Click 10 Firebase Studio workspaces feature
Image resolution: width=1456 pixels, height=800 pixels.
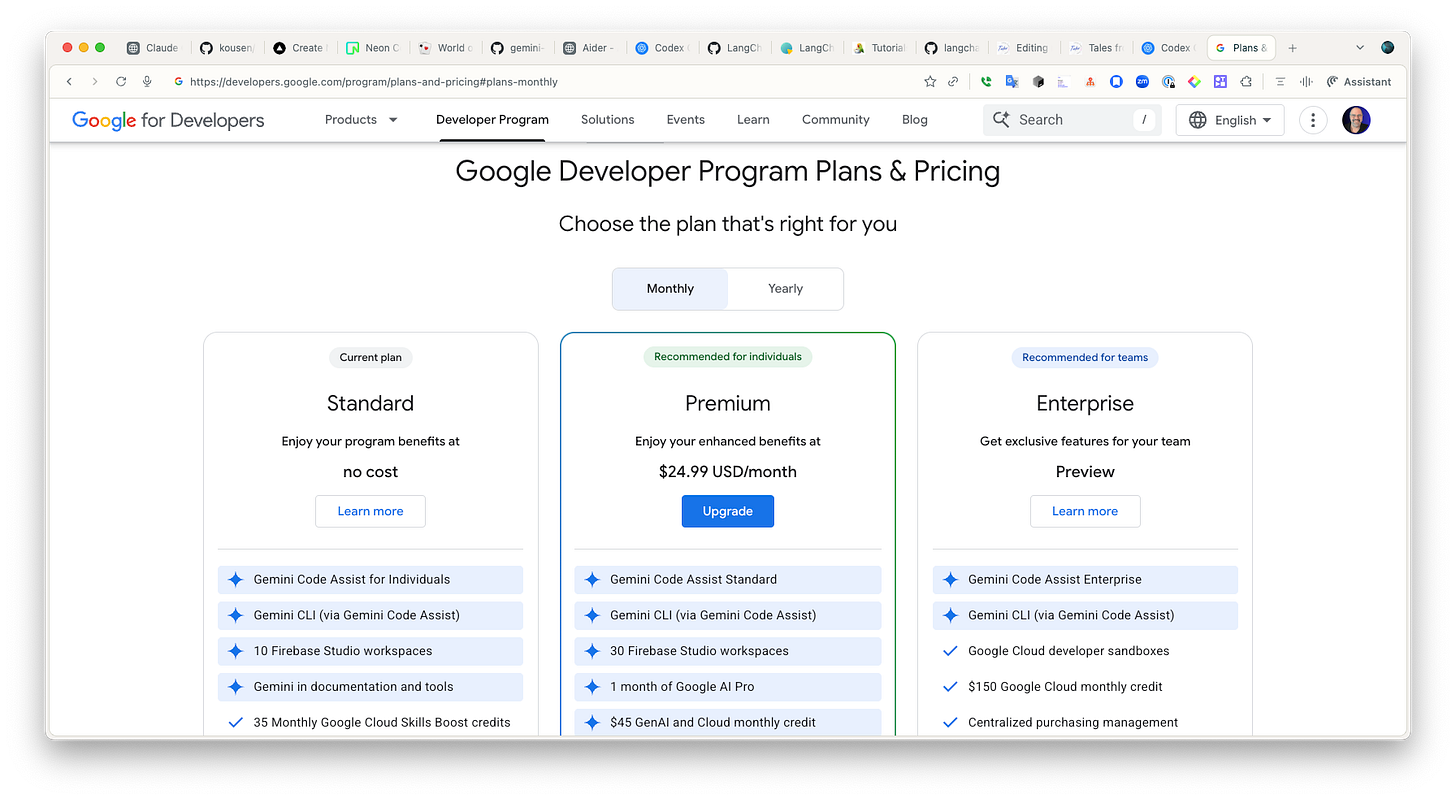pyautogui.click(x=370, y=651)
